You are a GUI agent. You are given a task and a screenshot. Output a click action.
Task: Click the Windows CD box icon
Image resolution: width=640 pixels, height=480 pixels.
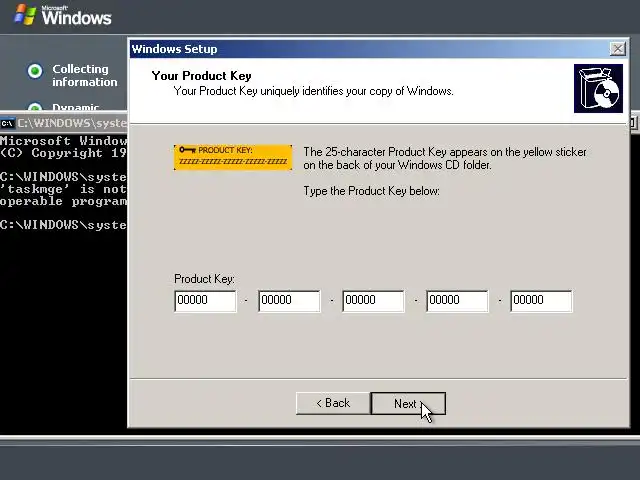598,88
